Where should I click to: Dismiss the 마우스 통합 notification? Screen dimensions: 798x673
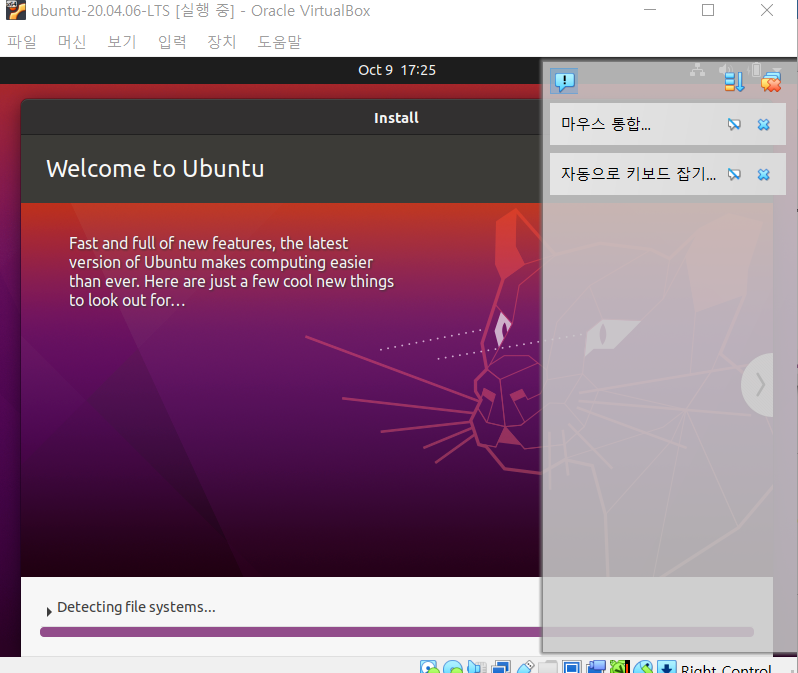pyautogui.click(x=763, y=124)
